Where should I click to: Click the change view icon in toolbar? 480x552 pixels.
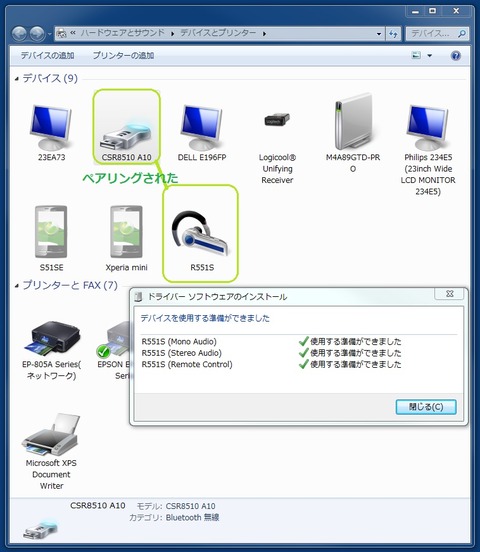coord(416,55)
